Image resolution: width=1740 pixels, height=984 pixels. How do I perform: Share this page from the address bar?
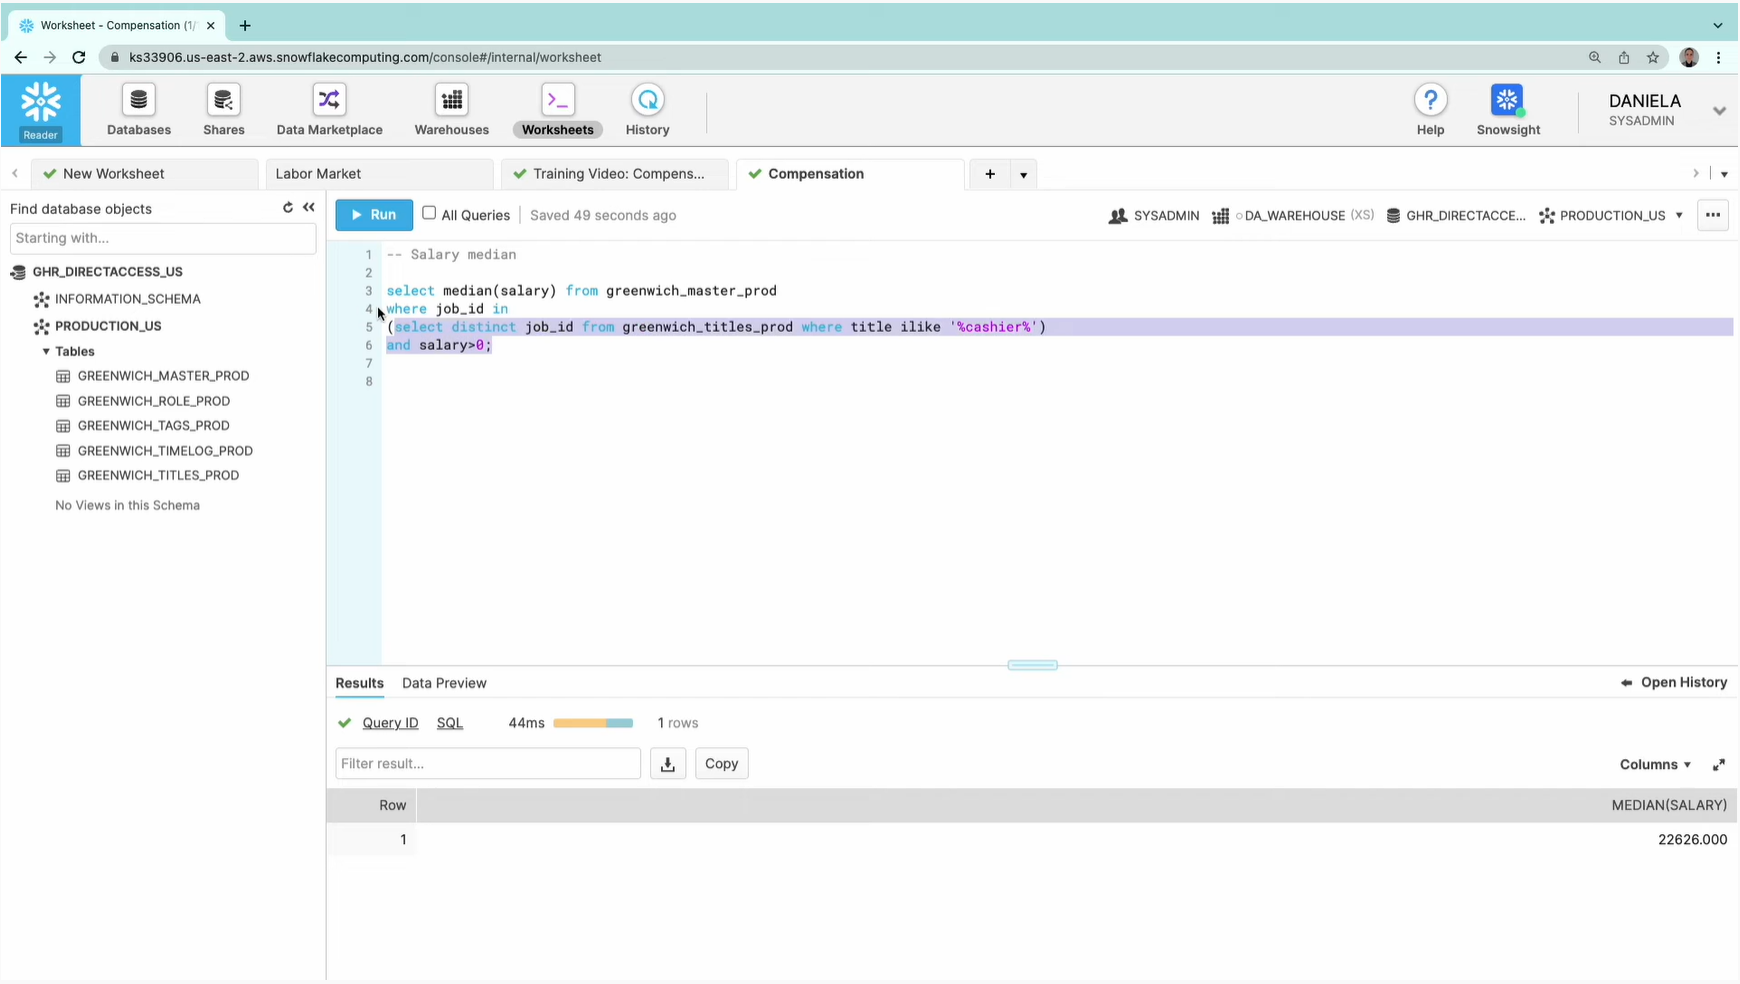tap(1624, 57)
